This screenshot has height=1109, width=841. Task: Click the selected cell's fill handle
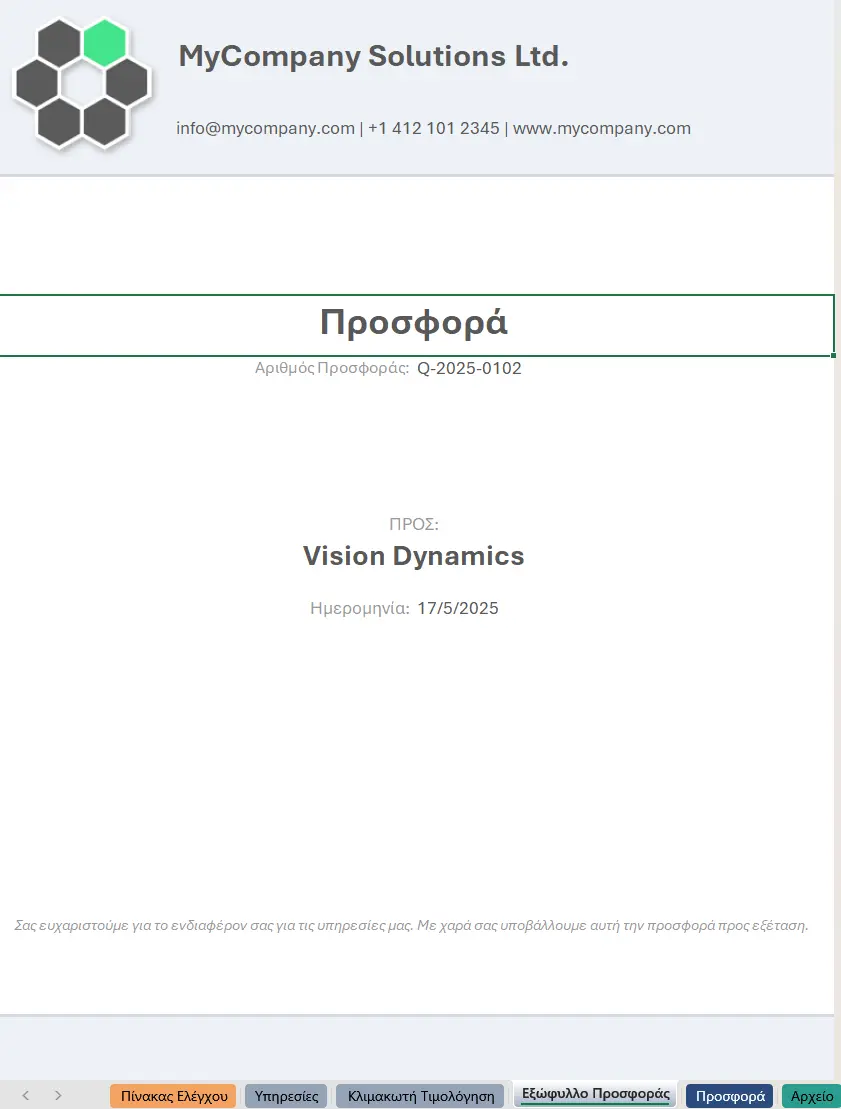point(834,355)
